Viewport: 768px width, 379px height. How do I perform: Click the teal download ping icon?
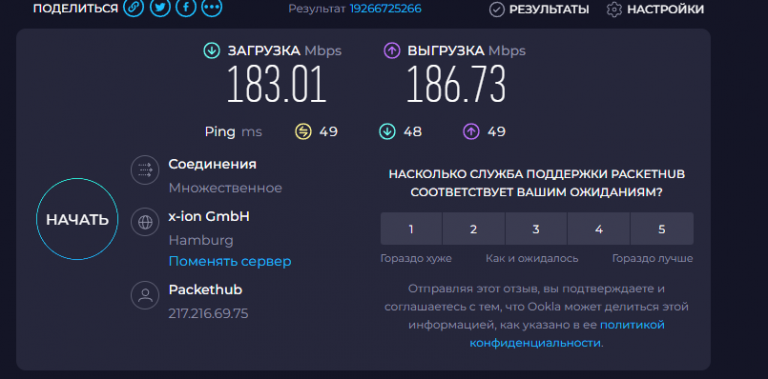coord(387,131)
